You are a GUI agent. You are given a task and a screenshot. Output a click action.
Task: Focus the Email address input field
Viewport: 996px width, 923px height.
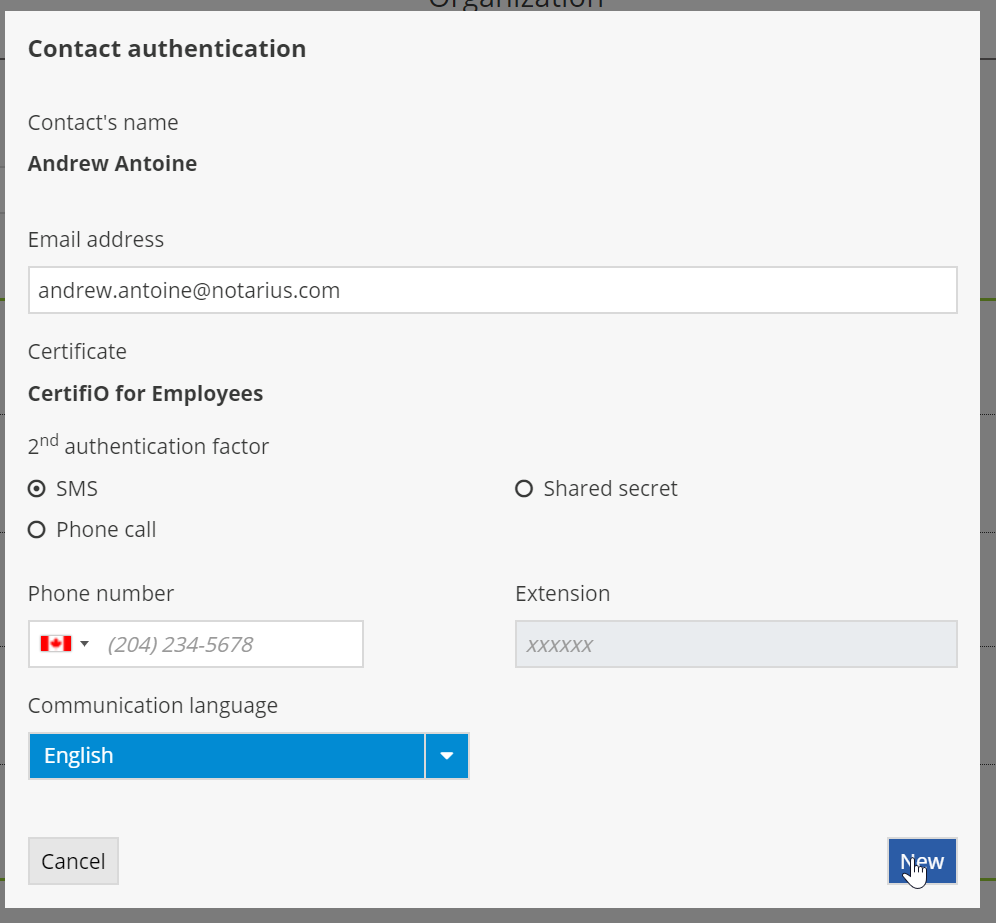(492, 290)
